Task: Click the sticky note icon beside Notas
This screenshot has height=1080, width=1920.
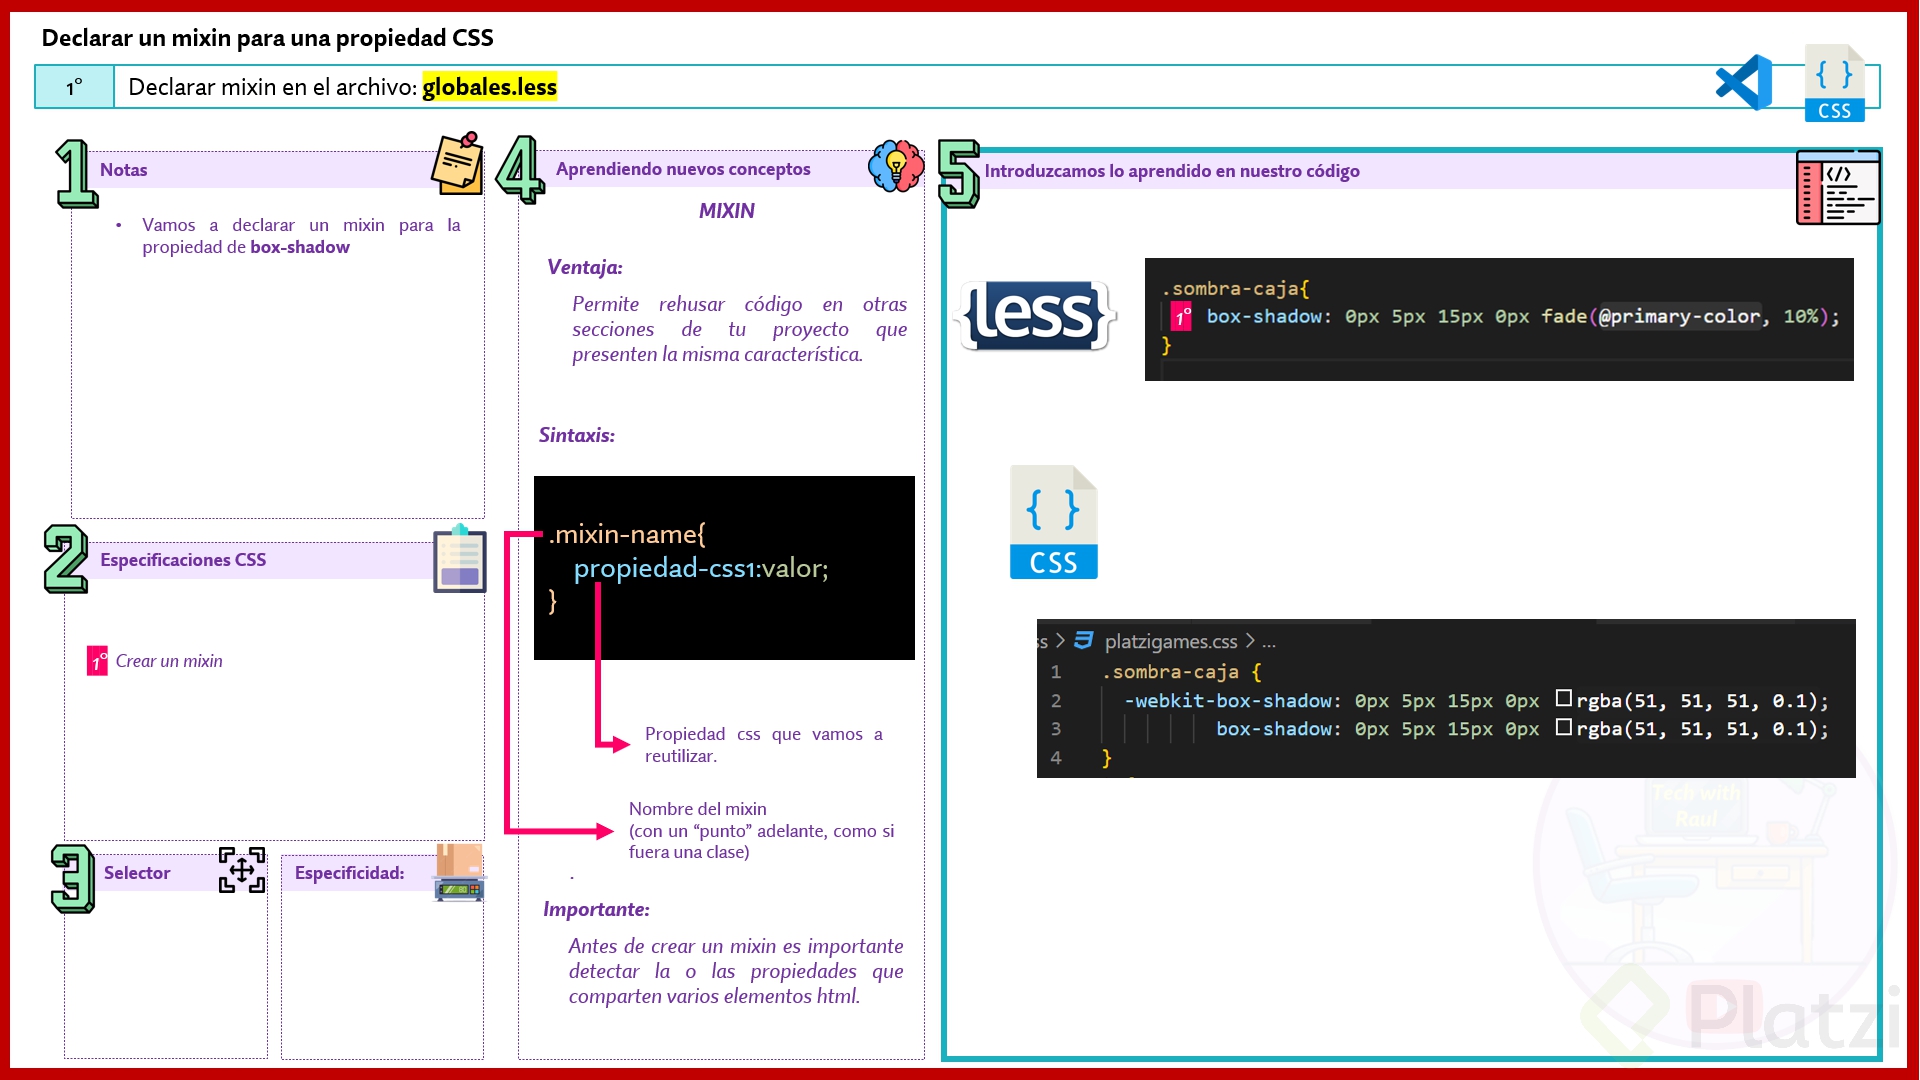Action: (x=457, y=164)
